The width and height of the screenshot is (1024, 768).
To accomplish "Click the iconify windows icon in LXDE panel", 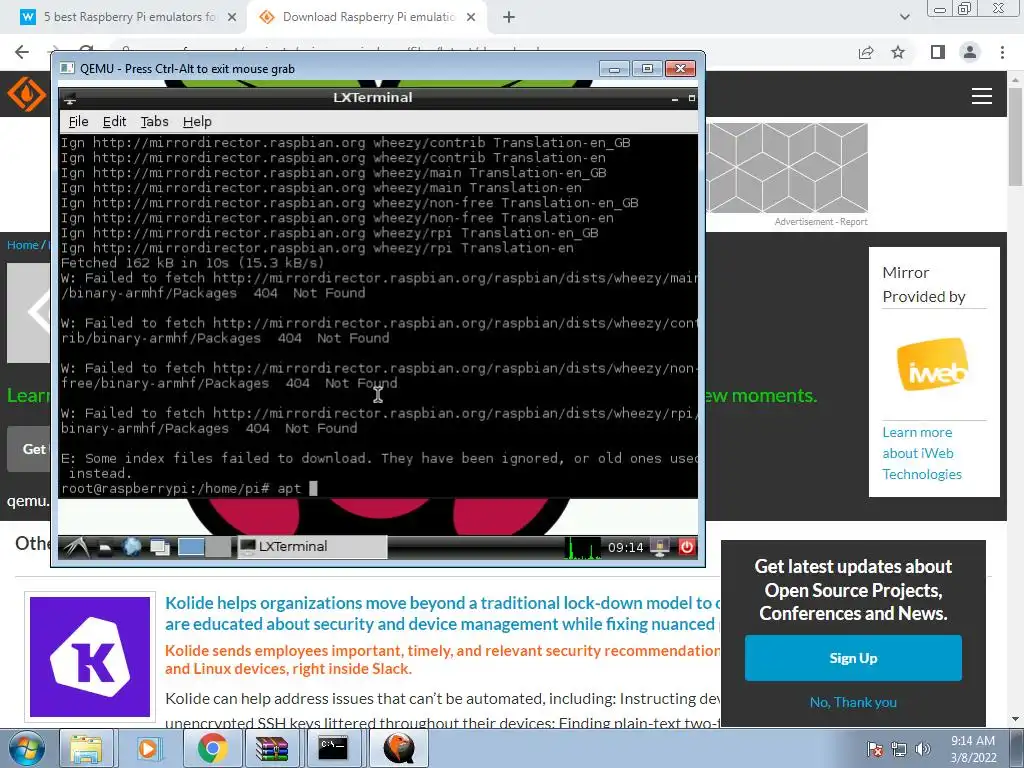I will tap(160, 547).
